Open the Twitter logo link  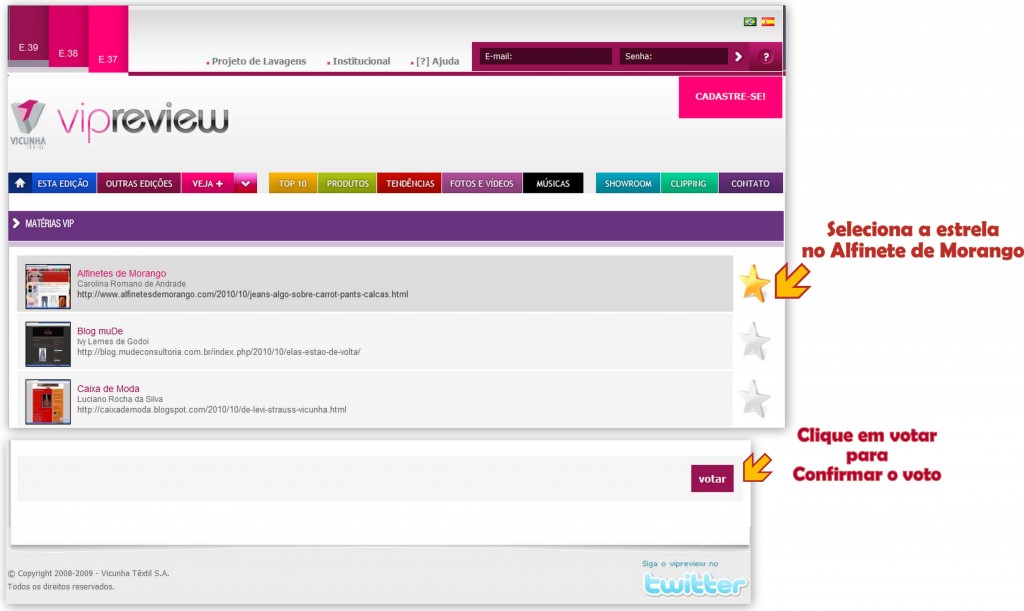click(x=695, y=584)
